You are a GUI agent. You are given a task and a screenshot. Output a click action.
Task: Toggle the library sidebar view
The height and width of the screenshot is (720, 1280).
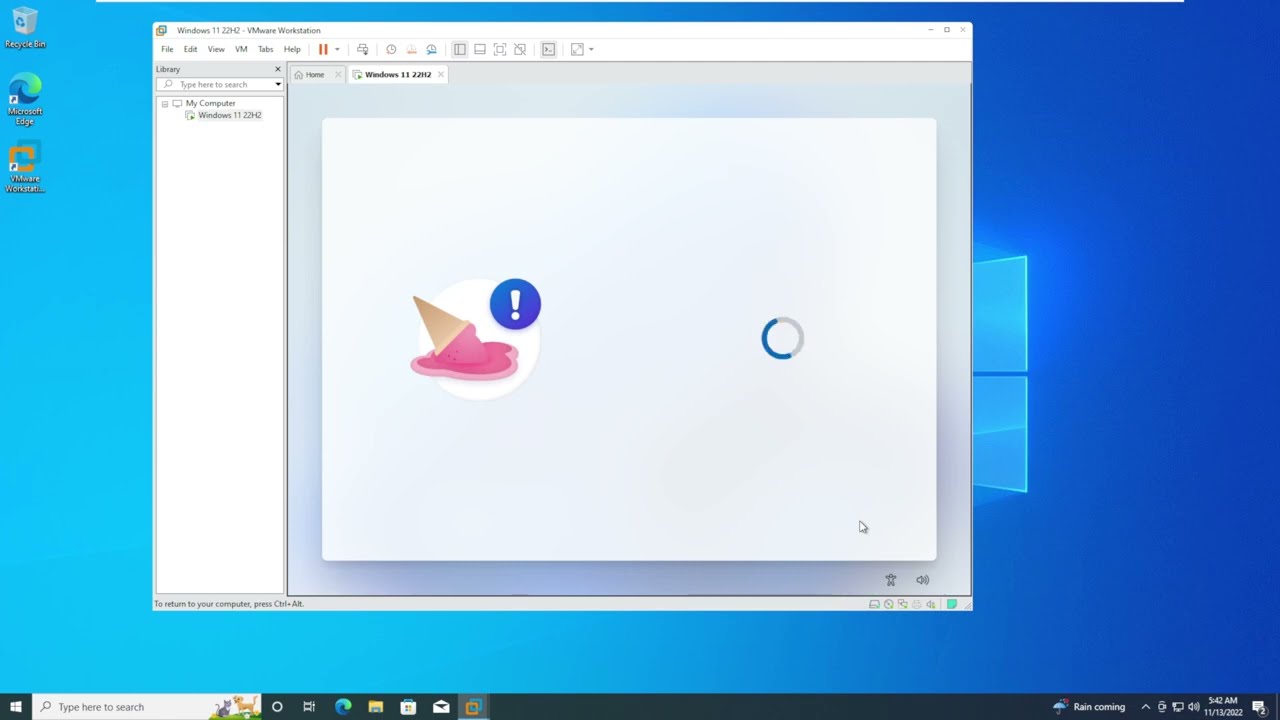pyautogui.click(x=460, y=49)
